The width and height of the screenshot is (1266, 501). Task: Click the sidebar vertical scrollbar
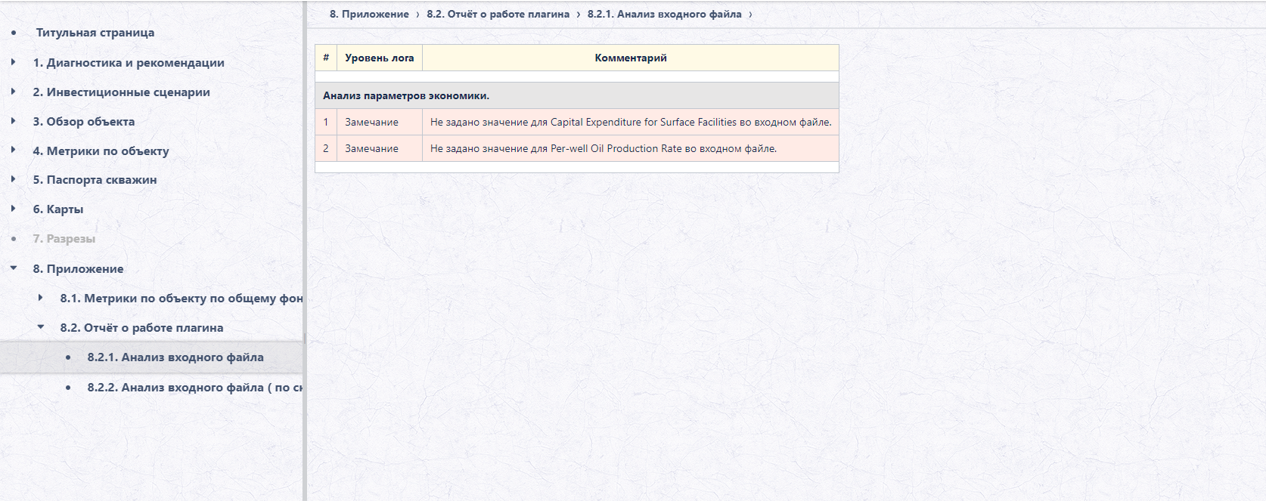tap(304, 250)
